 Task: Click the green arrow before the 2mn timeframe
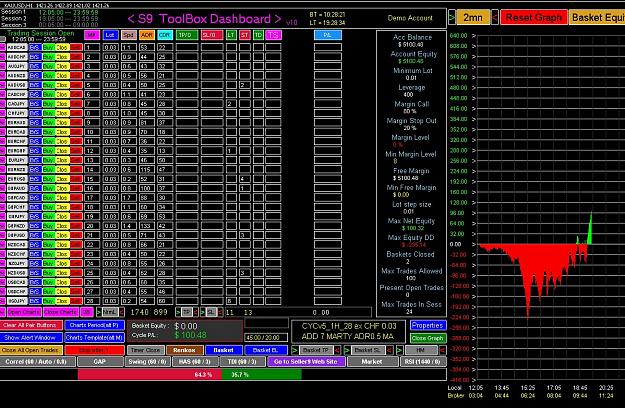pyautogui.click(x=452, y=17)
